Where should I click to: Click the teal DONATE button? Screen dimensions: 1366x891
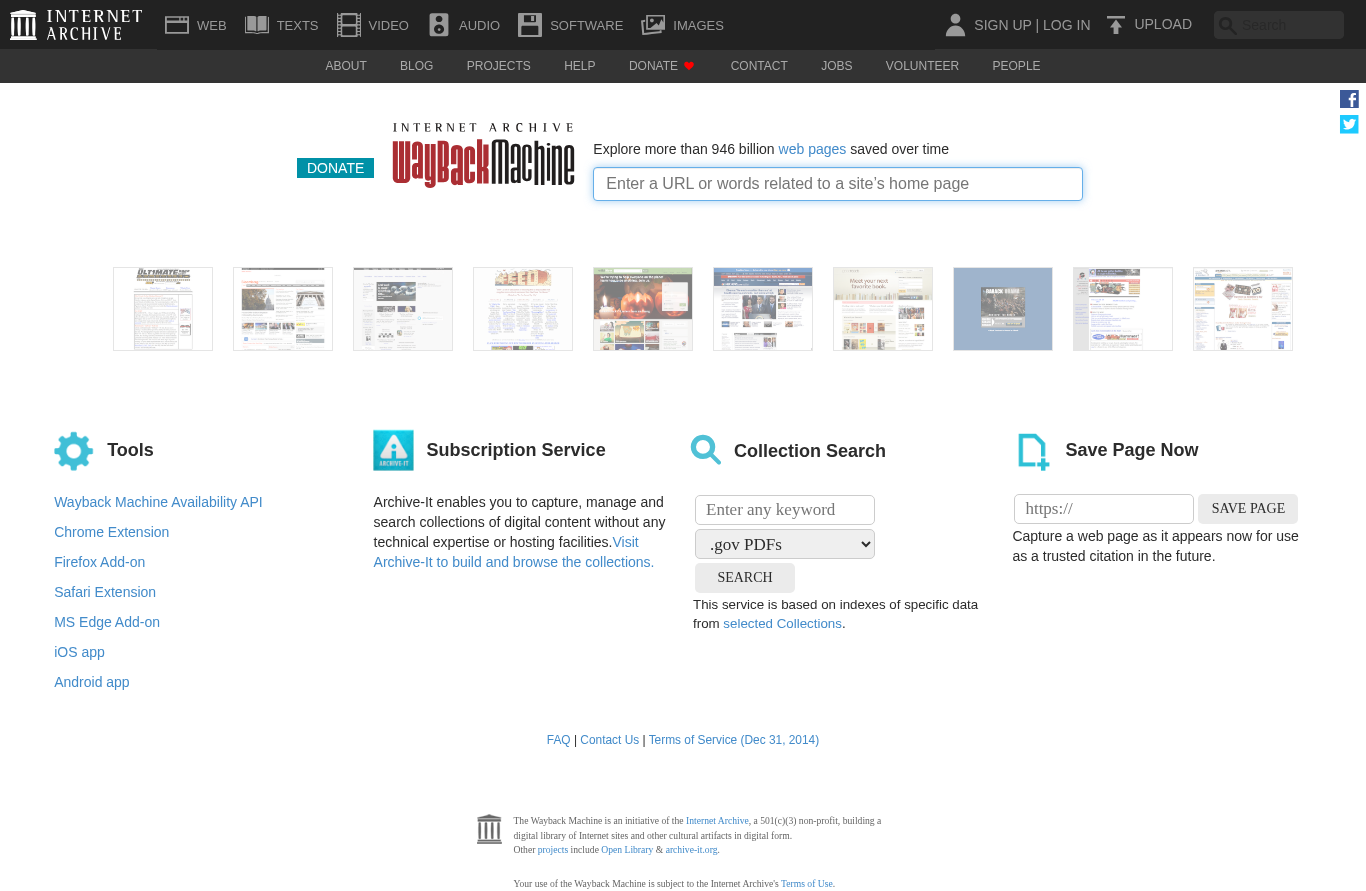335,168
